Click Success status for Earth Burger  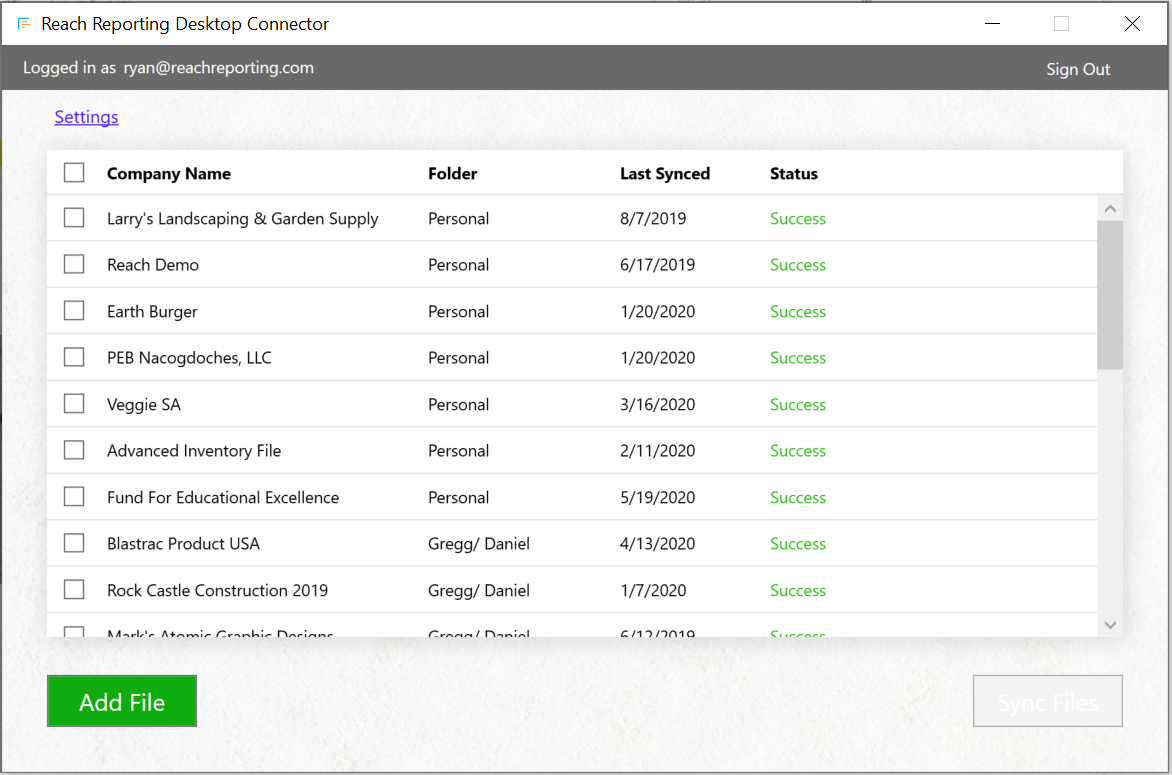(798, 312)
